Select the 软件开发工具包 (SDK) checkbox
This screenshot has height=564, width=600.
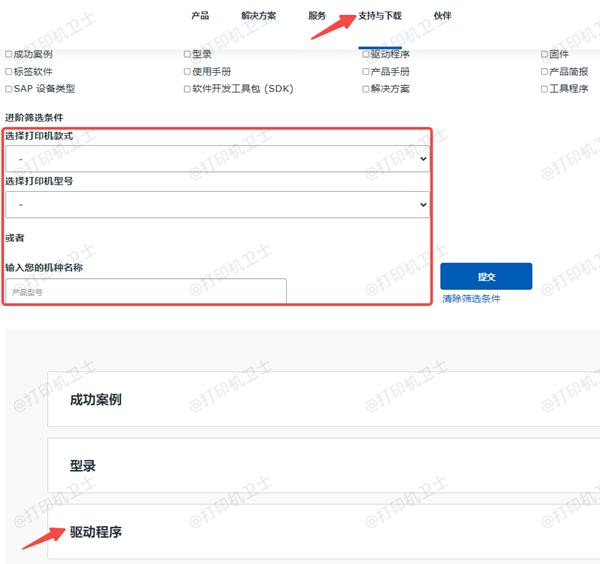coord(187,89)
